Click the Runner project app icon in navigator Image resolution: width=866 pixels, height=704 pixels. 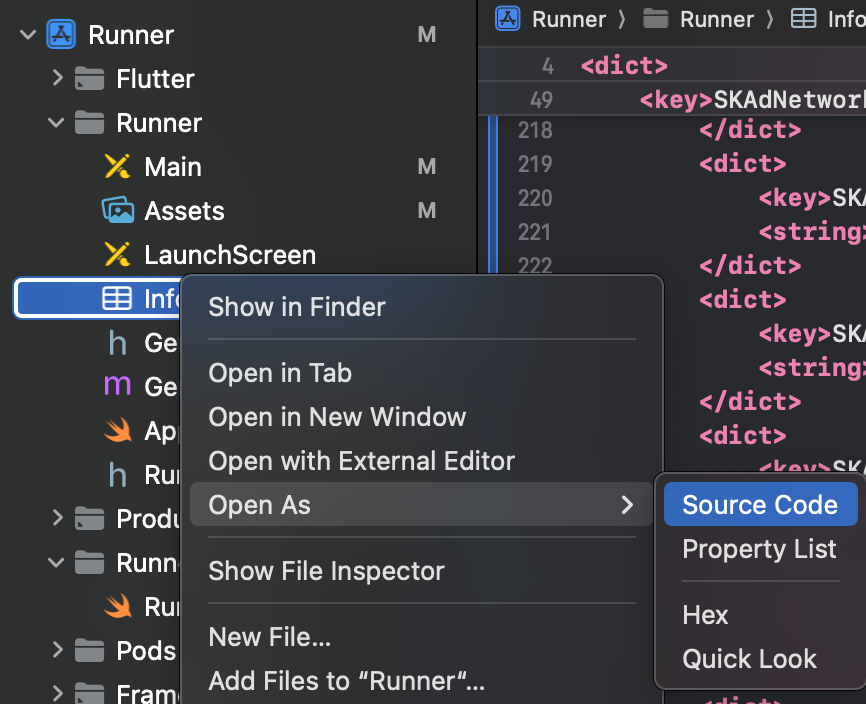pos(61,34)
